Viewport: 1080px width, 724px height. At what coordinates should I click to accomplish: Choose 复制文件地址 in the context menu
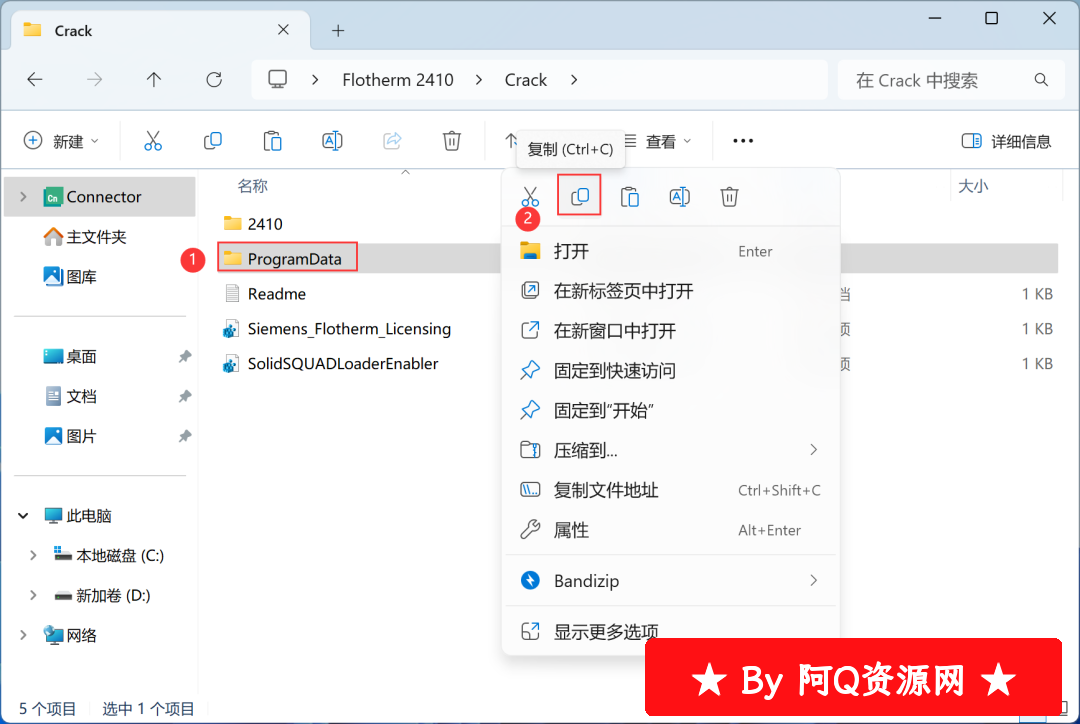coord(671,490)
